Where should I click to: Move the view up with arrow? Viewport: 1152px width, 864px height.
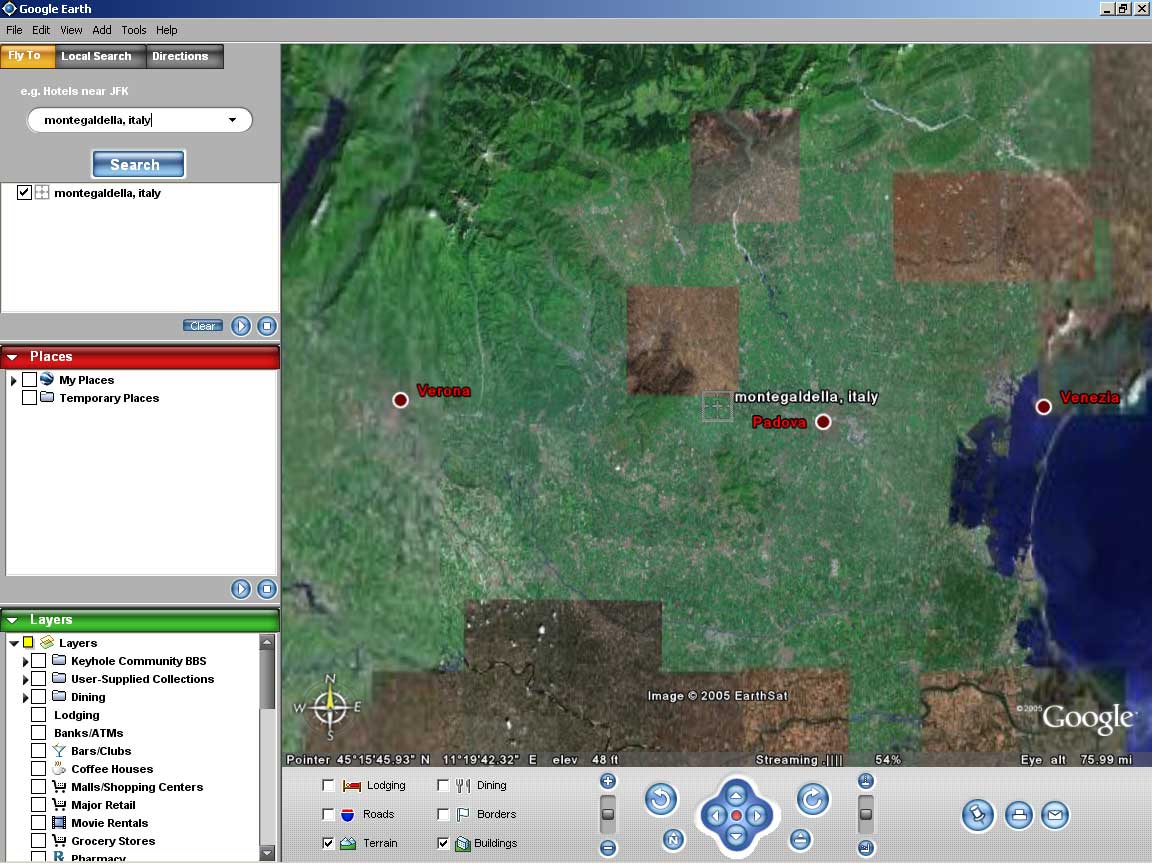736,794
